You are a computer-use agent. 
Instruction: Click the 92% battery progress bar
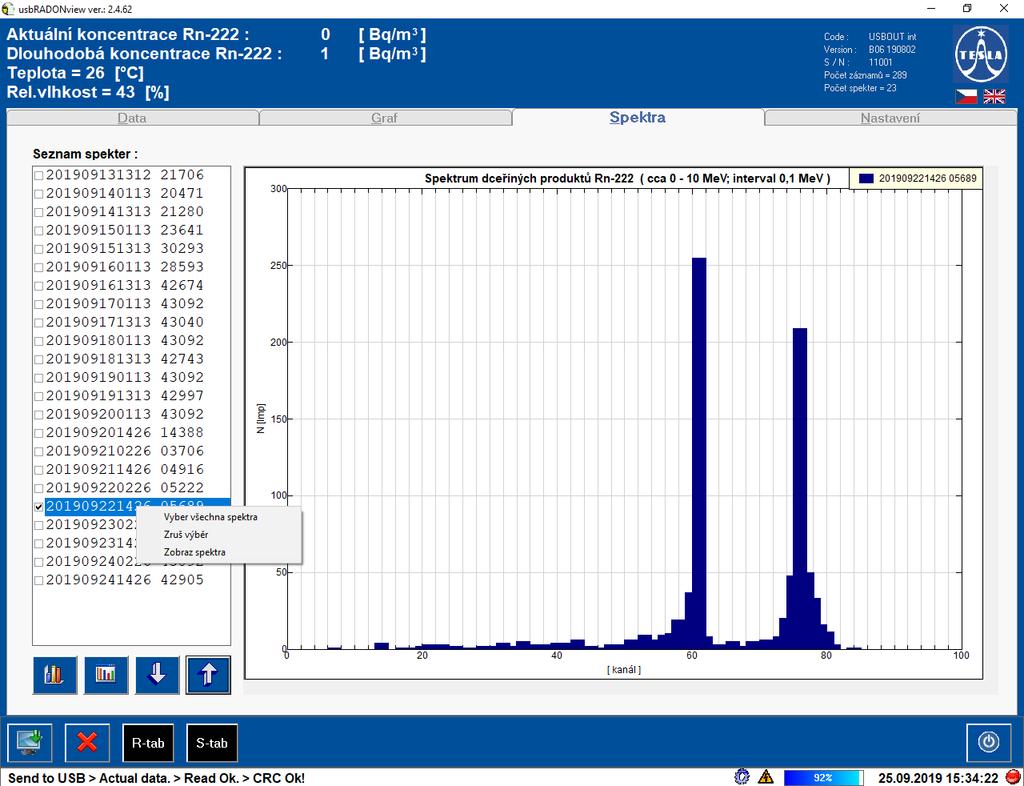pyautogui.click(x=824, y=778)
